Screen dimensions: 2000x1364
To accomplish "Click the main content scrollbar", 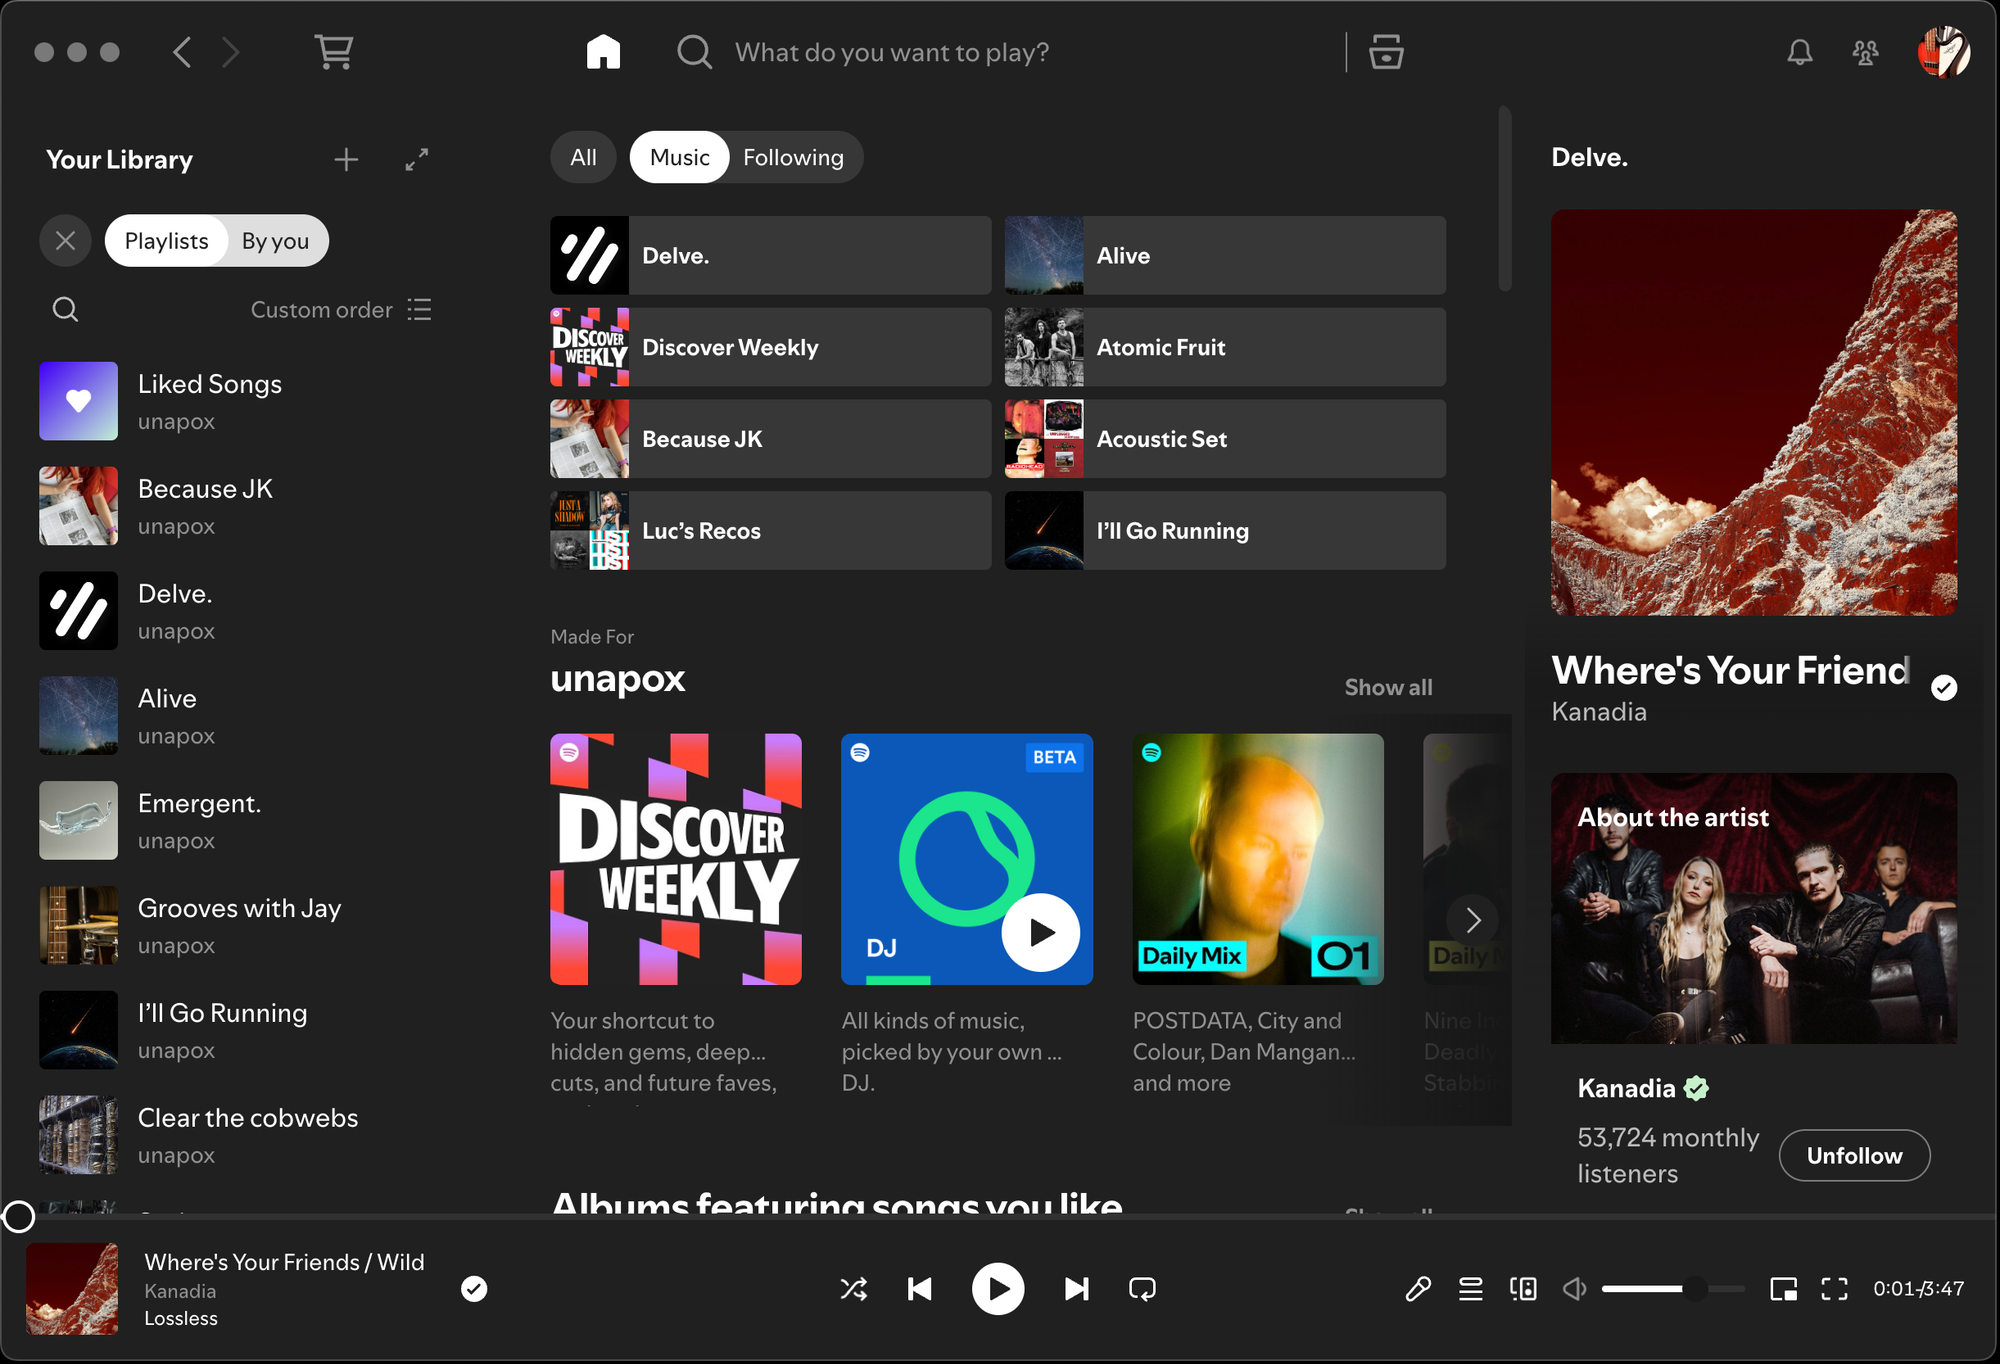I will pos(1504,198).
